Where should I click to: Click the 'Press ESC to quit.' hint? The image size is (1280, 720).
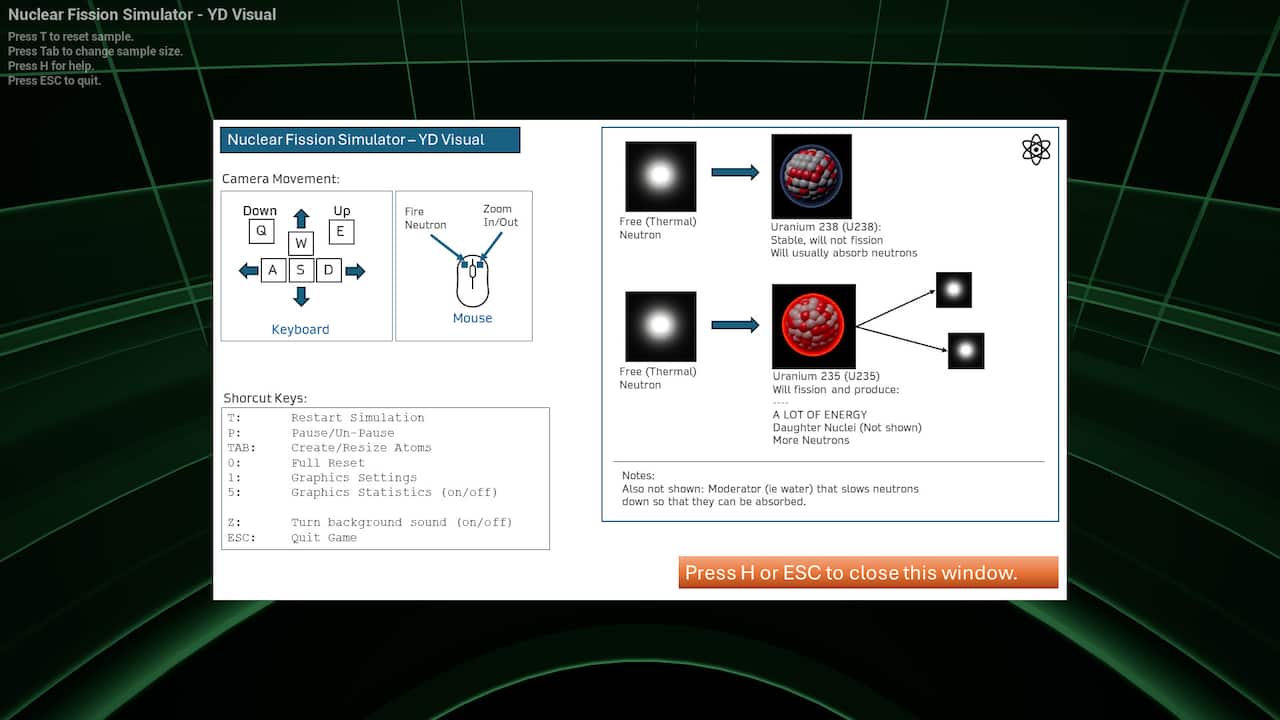[55, 81]
